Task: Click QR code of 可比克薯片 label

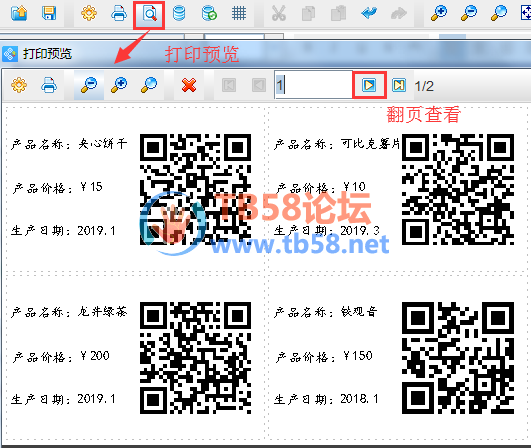Action: pos(458,189)
